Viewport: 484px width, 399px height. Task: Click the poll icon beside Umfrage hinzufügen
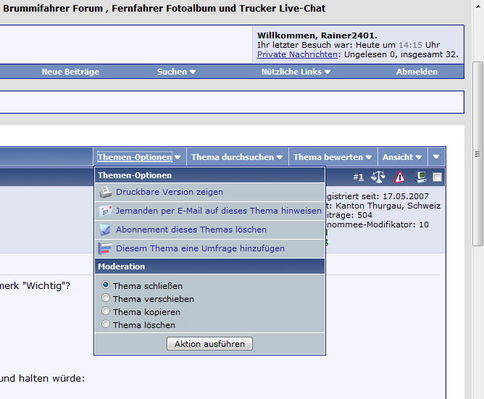(105, 249)
